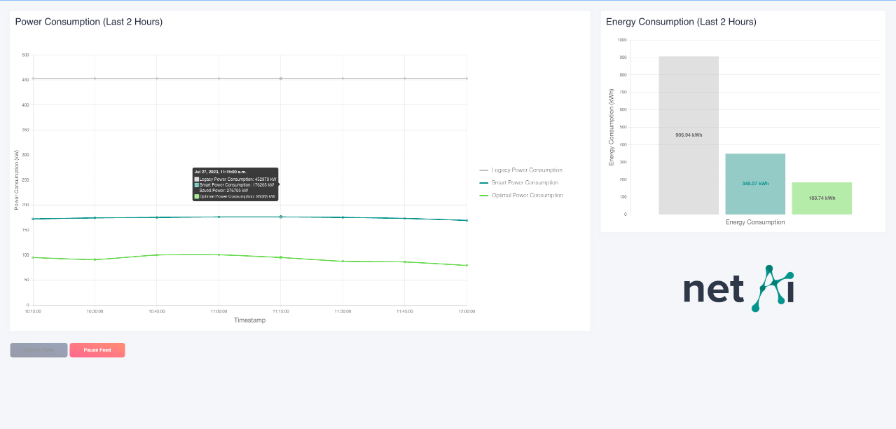Click the net AI logo
The height and width of the screenshot is (429, 896).
pyautogui.click(x=738, y=288)
